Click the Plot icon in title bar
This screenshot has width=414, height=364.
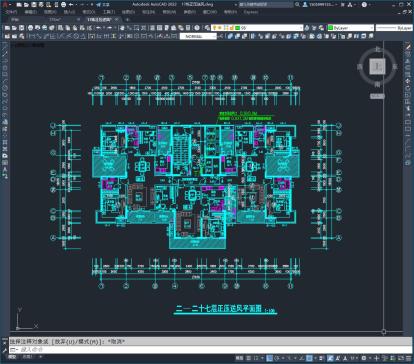(x=63, y=5)
